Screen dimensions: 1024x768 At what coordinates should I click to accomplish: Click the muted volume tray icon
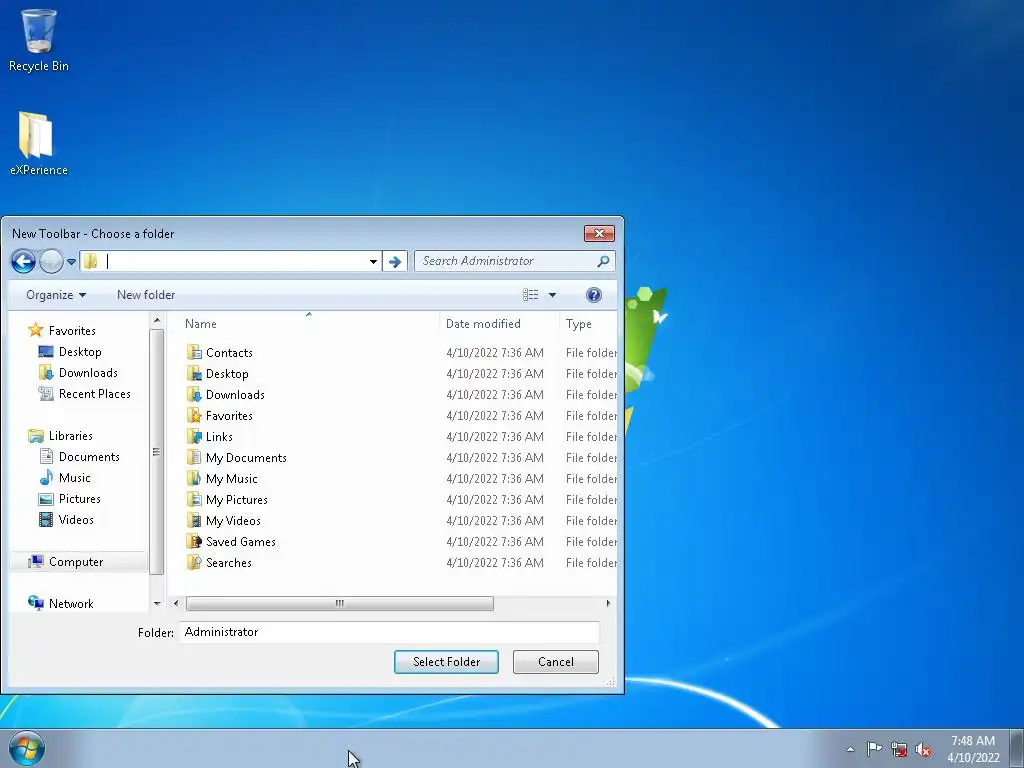pos(923,749)
